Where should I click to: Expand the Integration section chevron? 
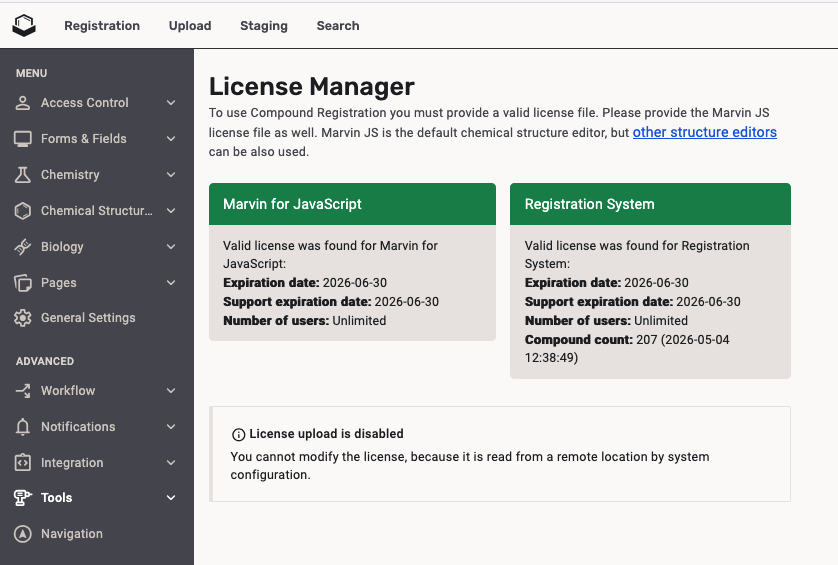[x=171, y=463]
